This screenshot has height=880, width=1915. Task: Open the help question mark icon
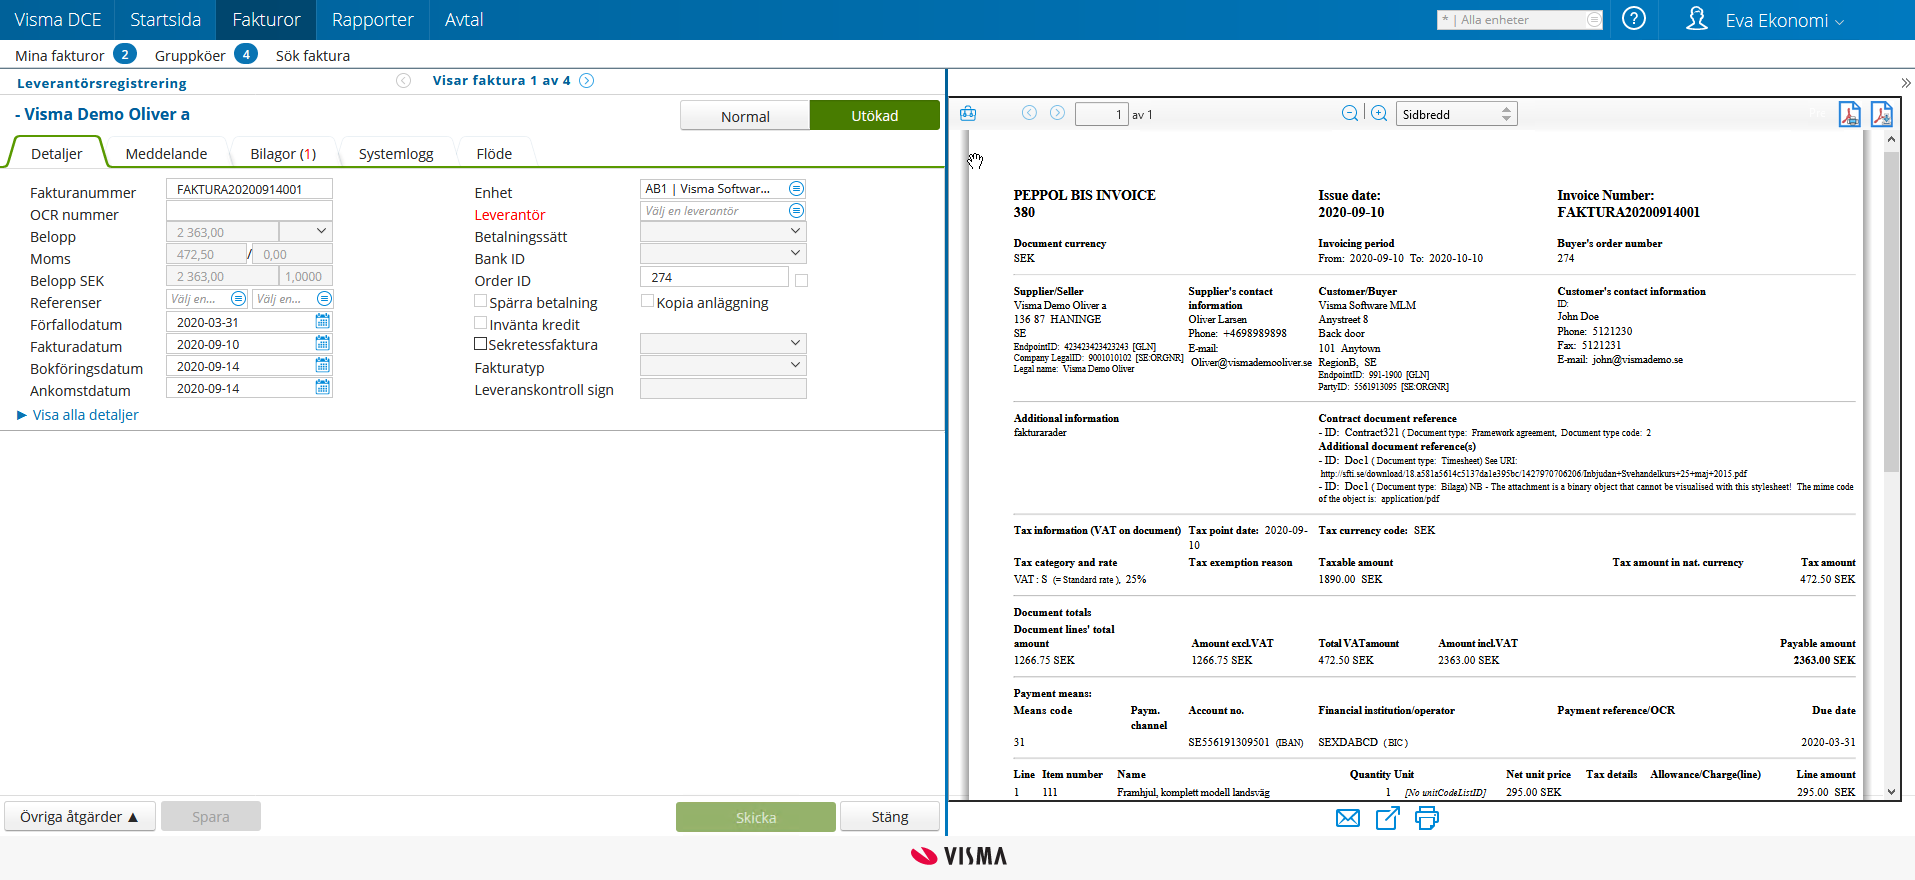pos(1634,19)
